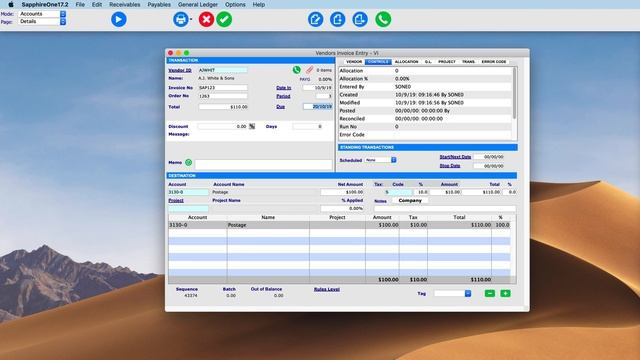Click the green phone icon beside Vendor ID
Viewport: 640px width, 360px height.
coord(297,70)
